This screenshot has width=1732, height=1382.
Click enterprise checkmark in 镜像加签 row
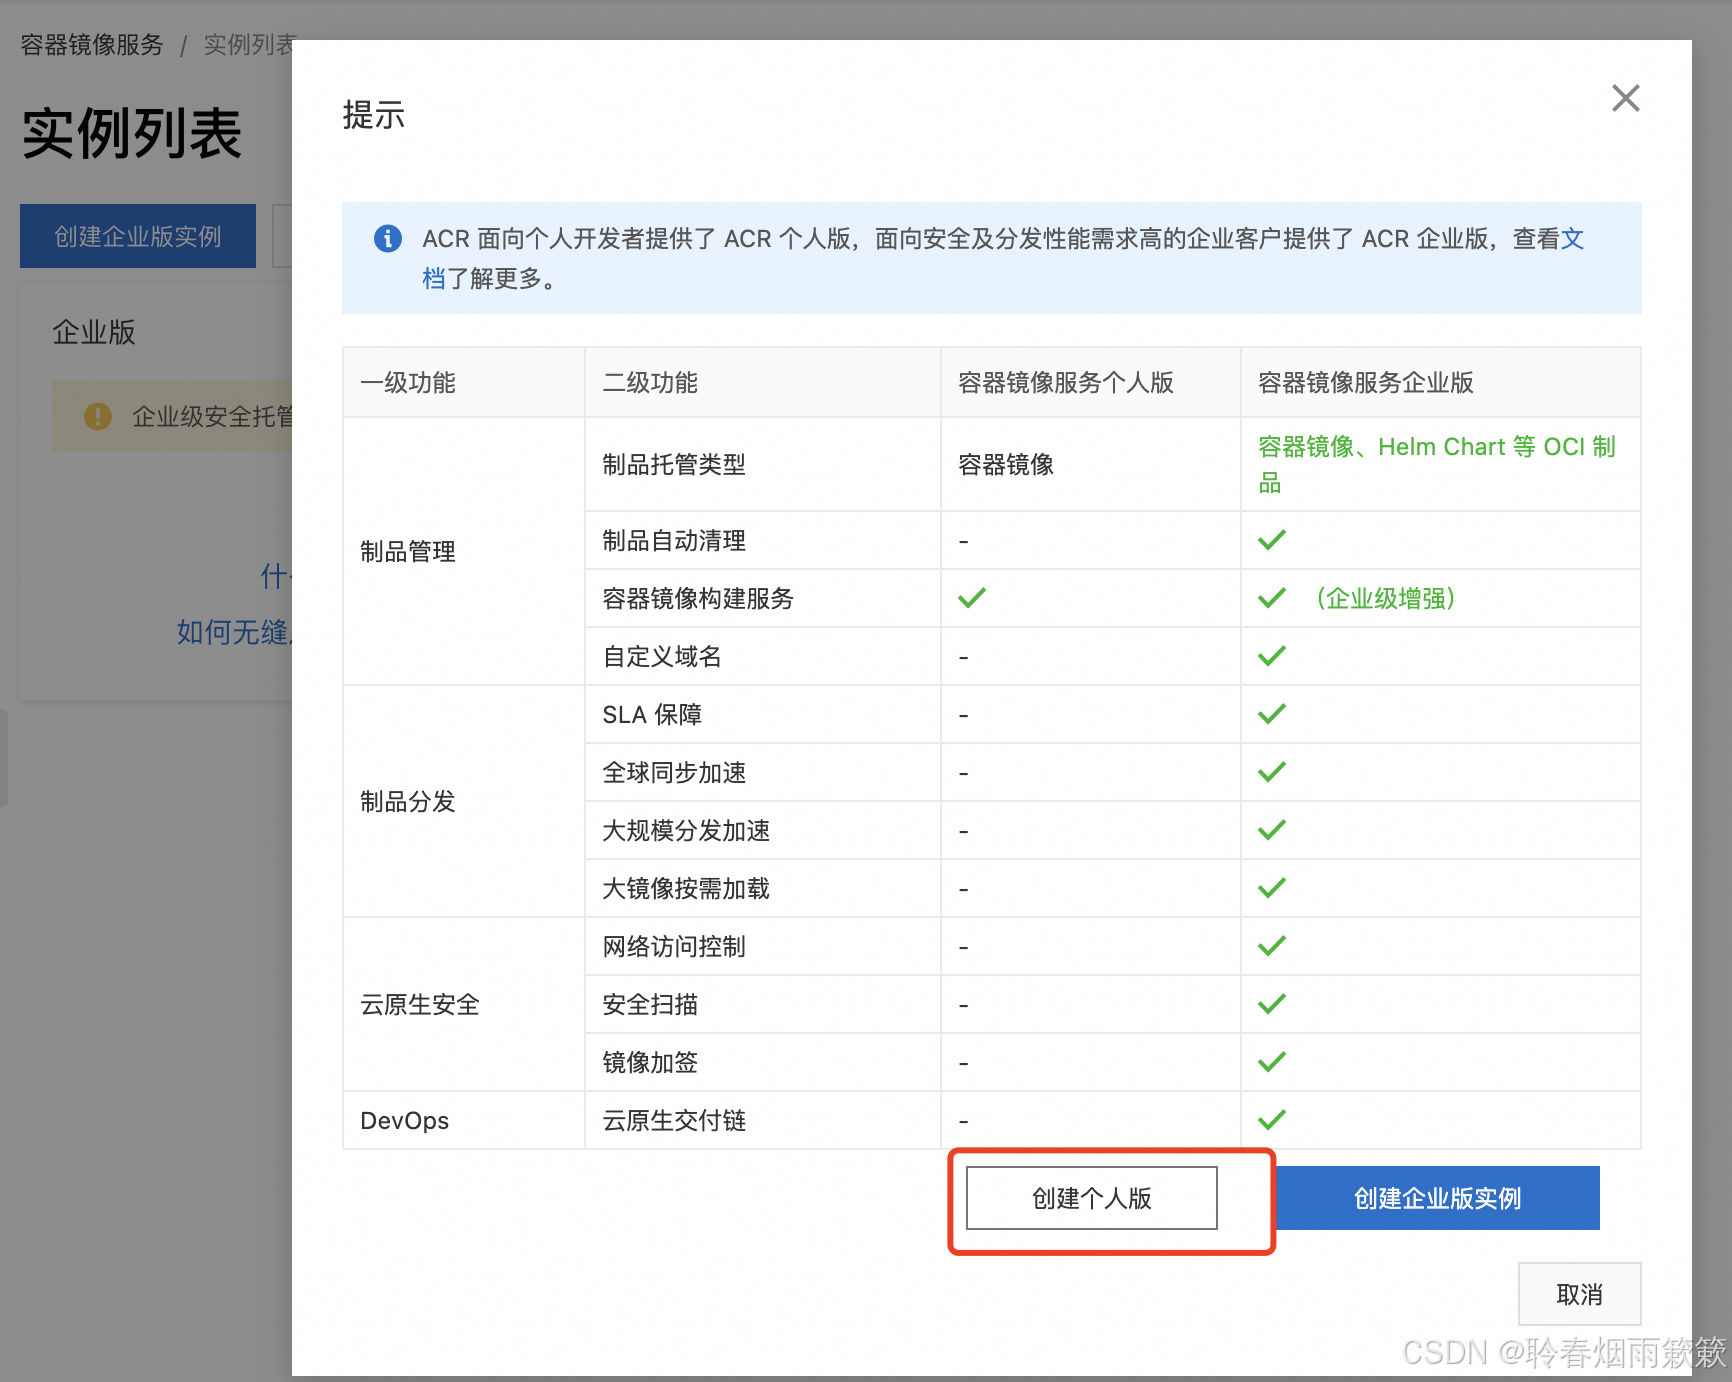[x=1272, y=1062]
